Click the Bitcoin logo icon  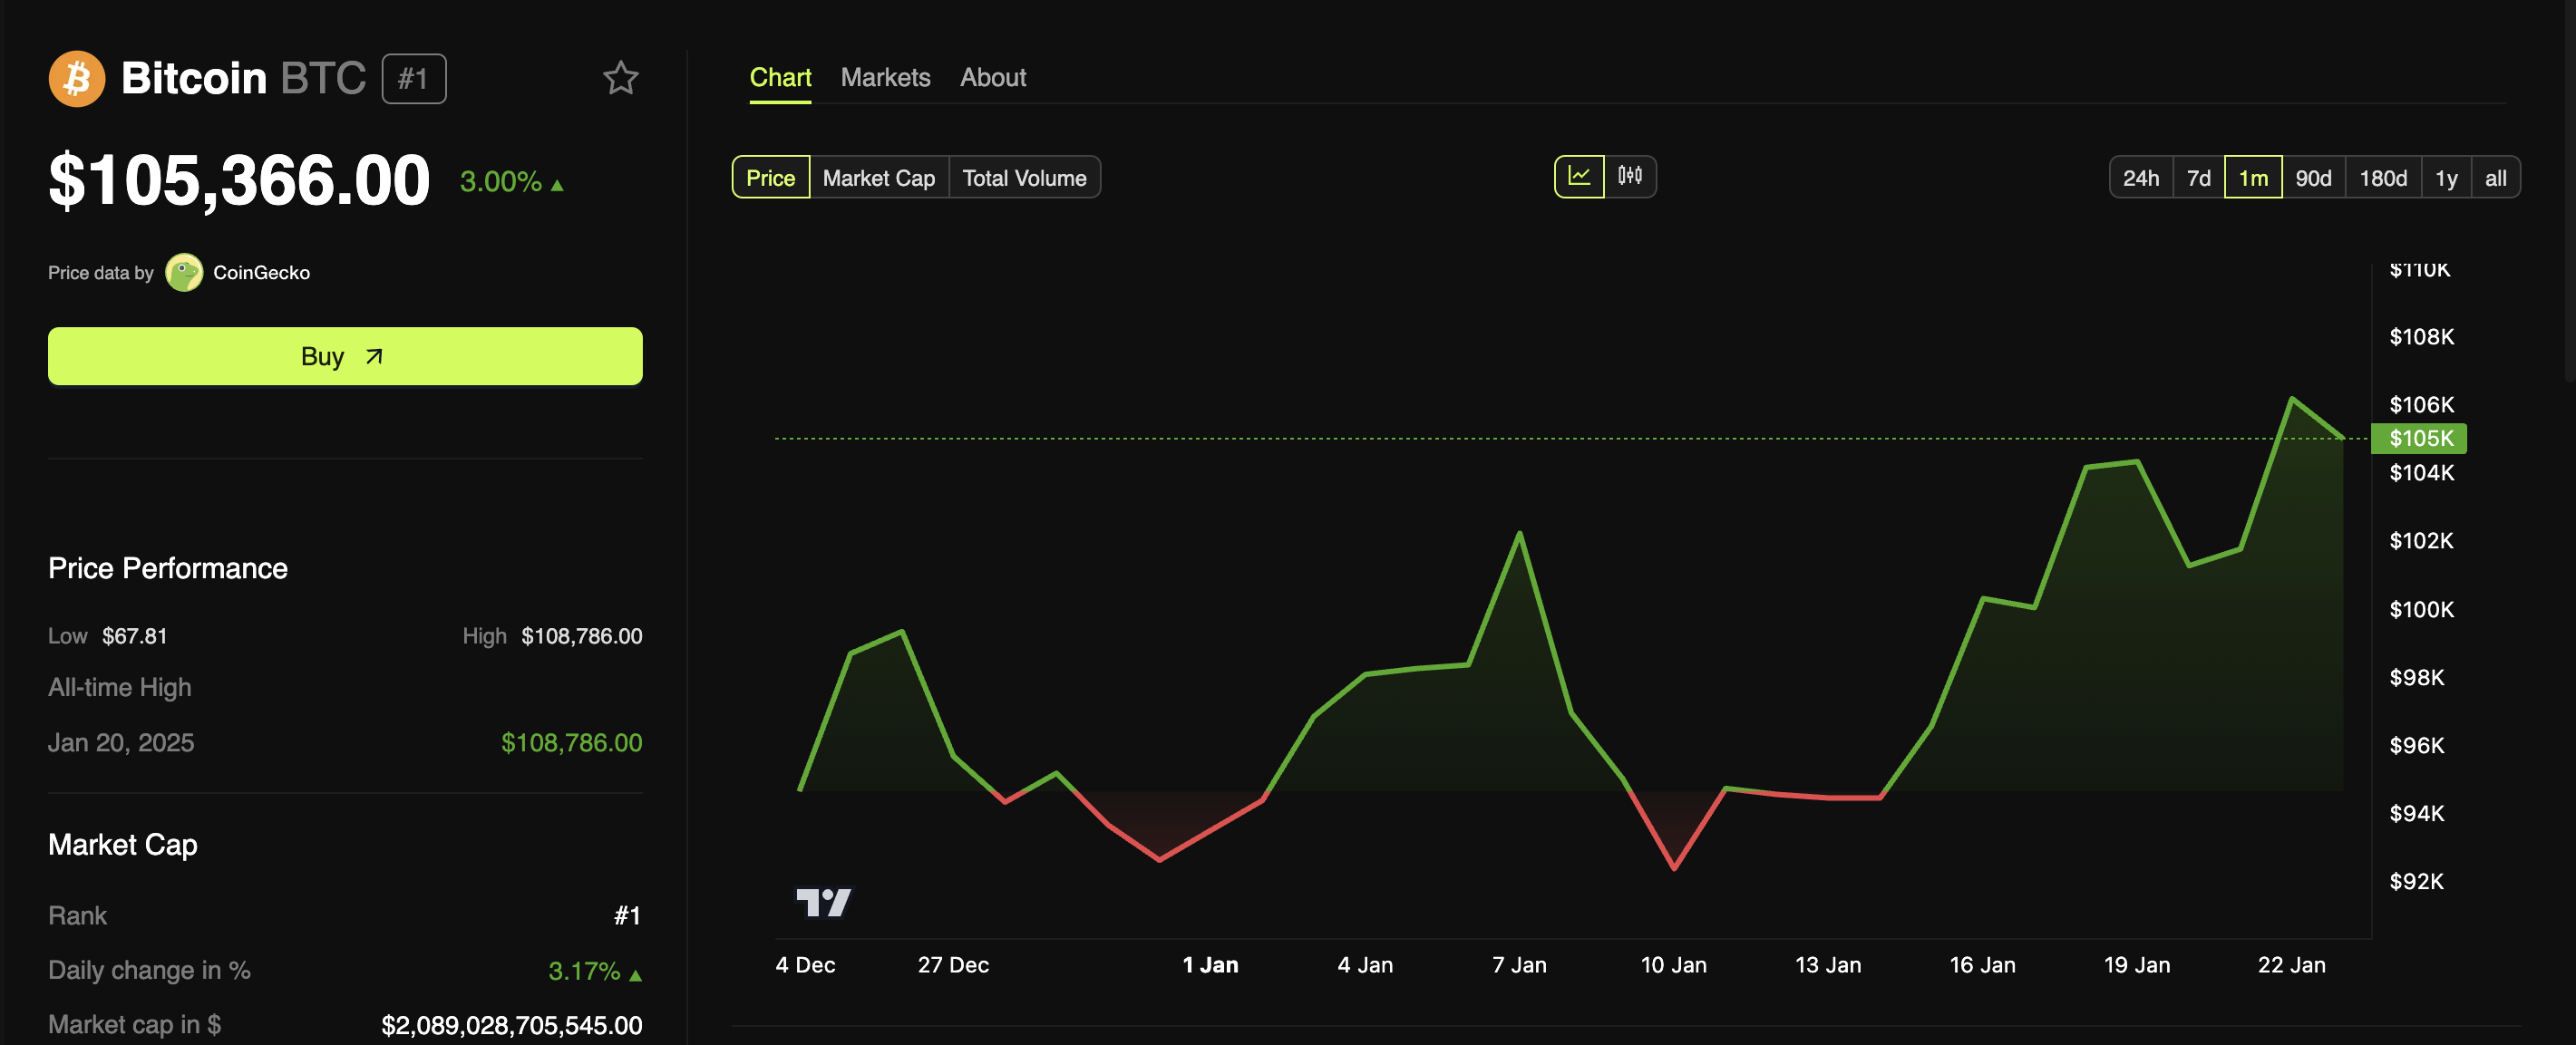(x=77, y=78)
